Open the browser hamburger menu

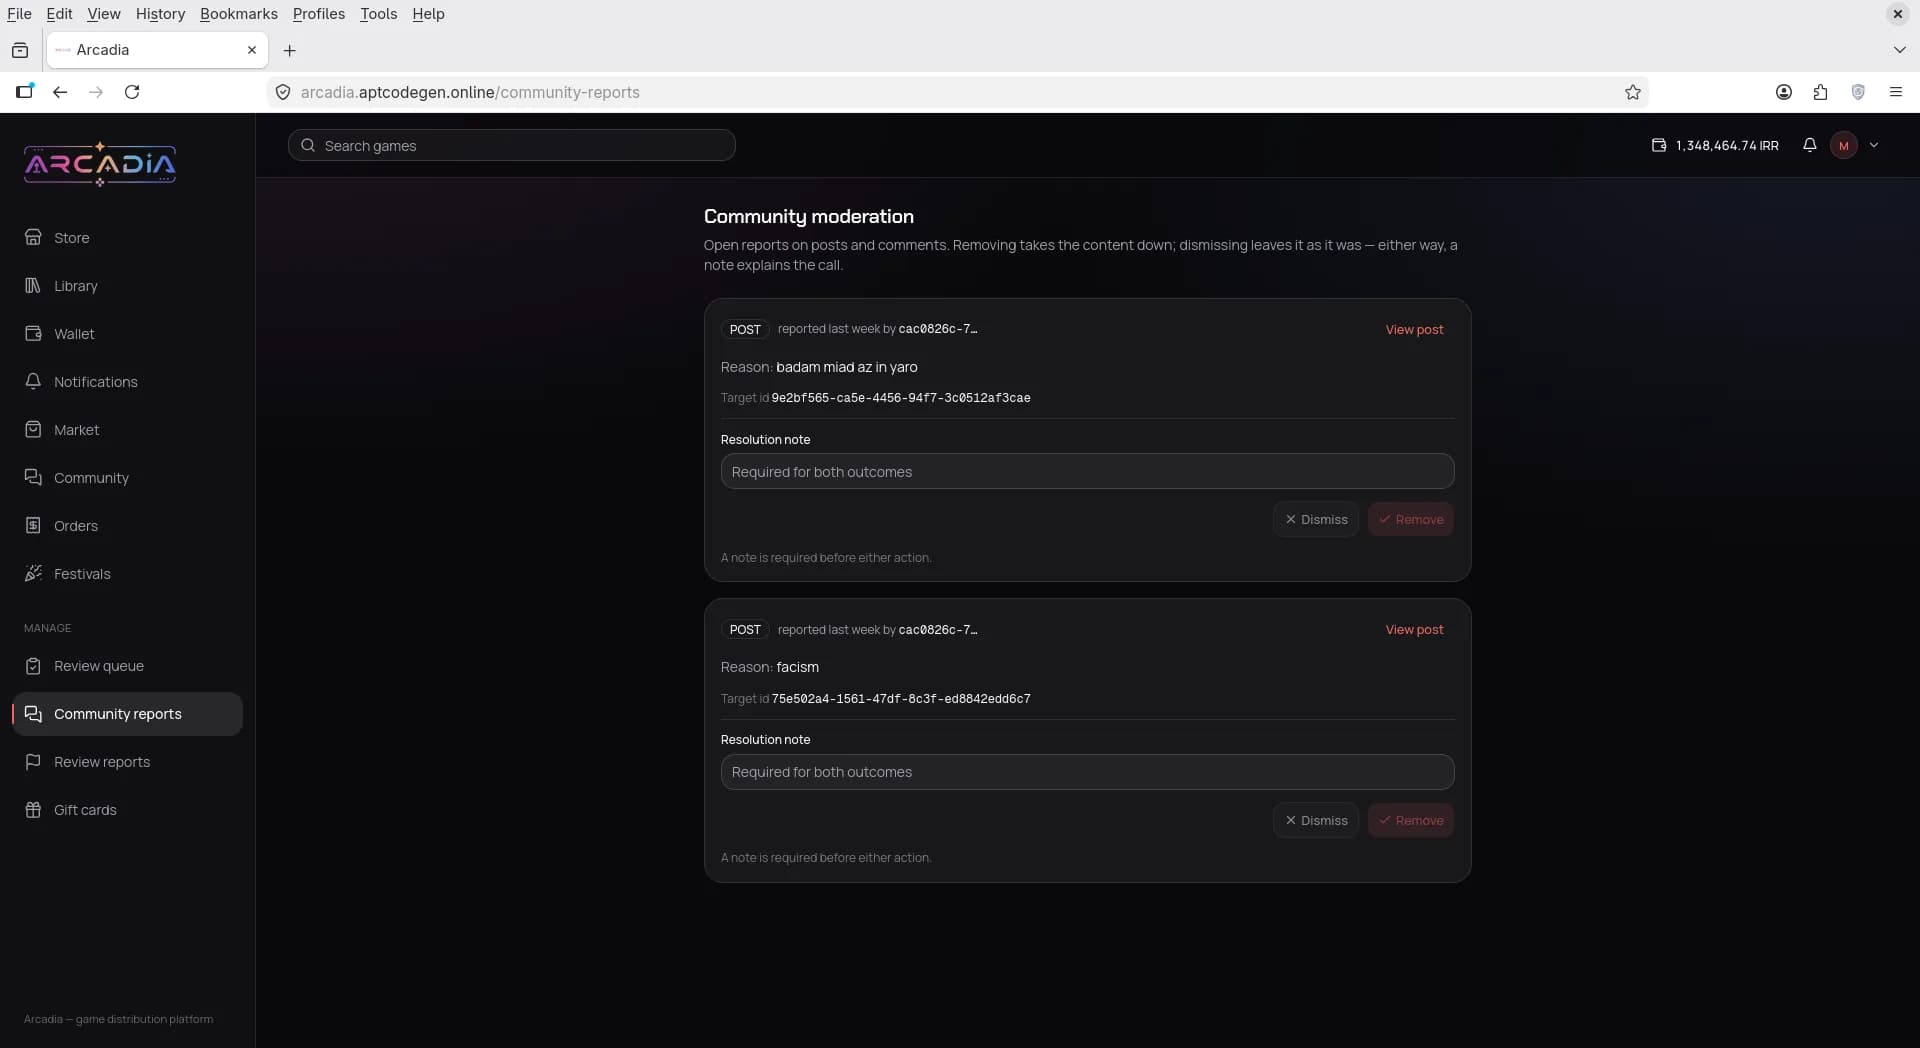1895,92
